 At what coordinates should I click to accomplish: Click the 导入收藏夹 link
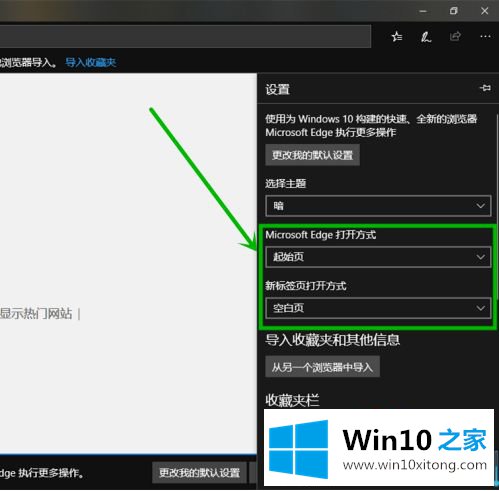coord(91,62)
